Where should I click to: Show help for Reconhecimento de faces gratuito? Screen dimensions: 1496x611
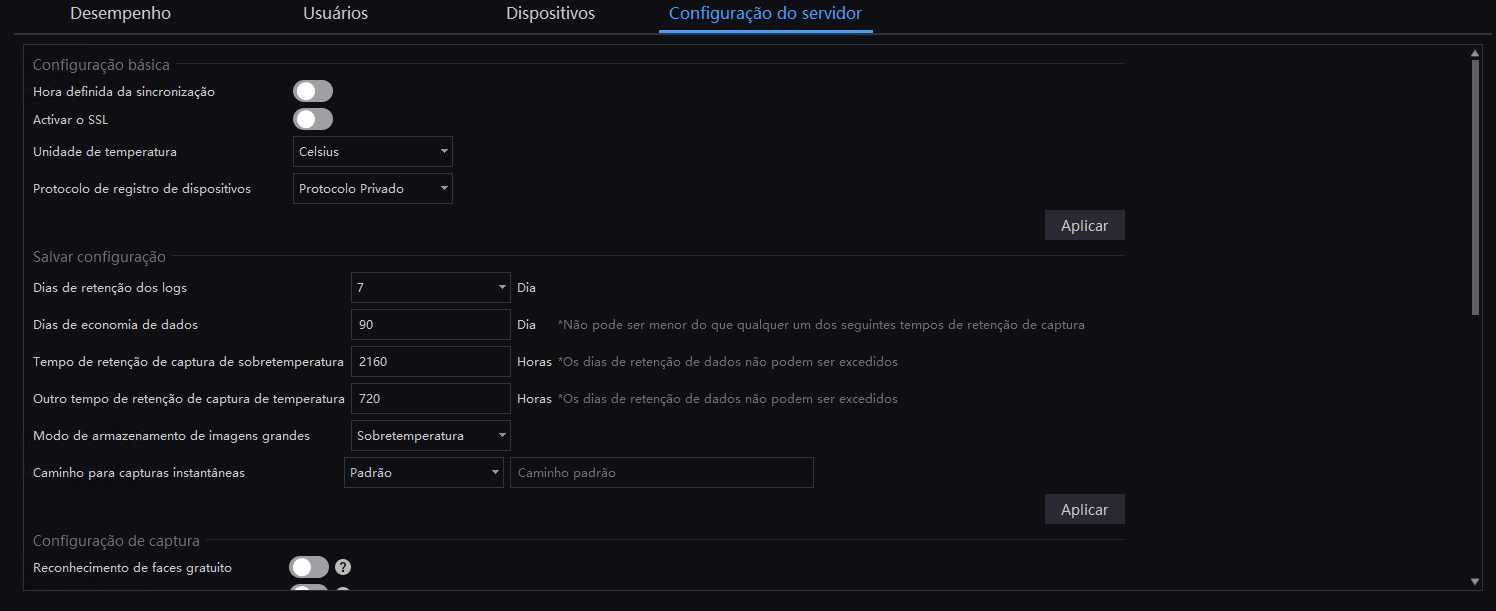pyautogui.click(x=343, y=568)
